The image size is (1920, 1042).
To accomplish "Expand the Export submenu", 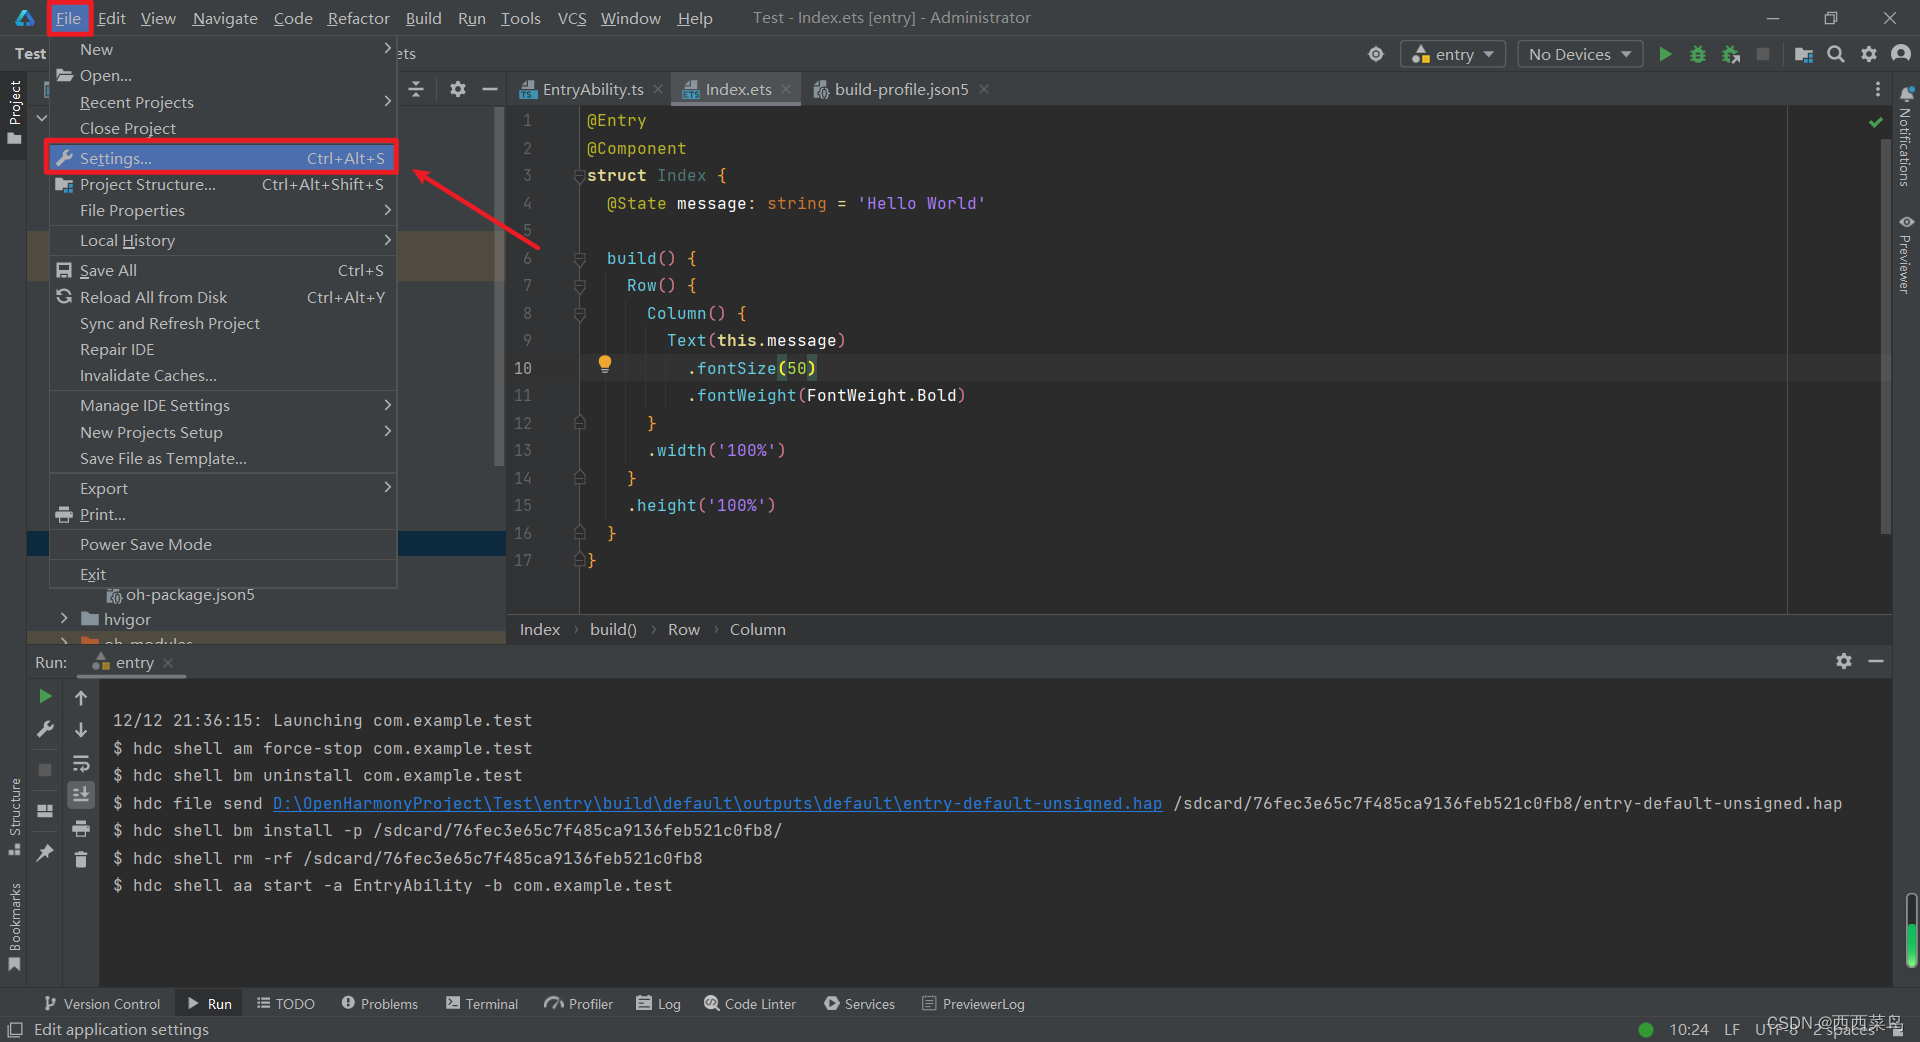I will 223,488.
